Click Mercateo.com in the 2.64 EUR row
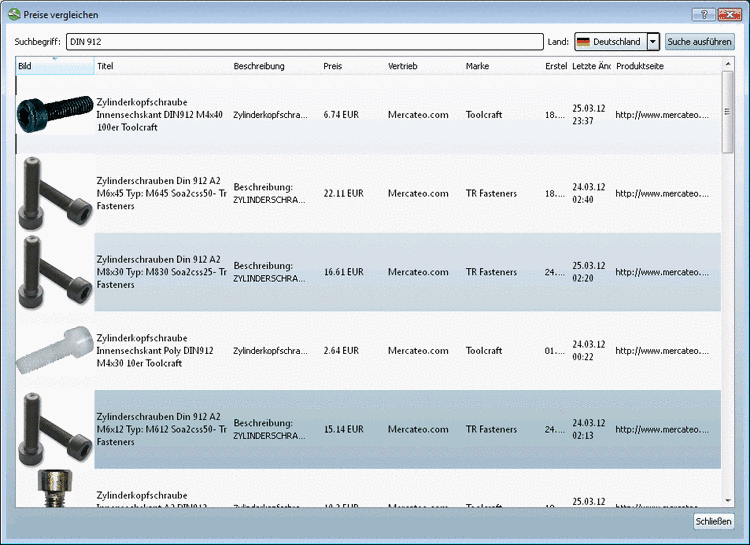The height and width of the screenshot is (545, 750). (418, 350)
